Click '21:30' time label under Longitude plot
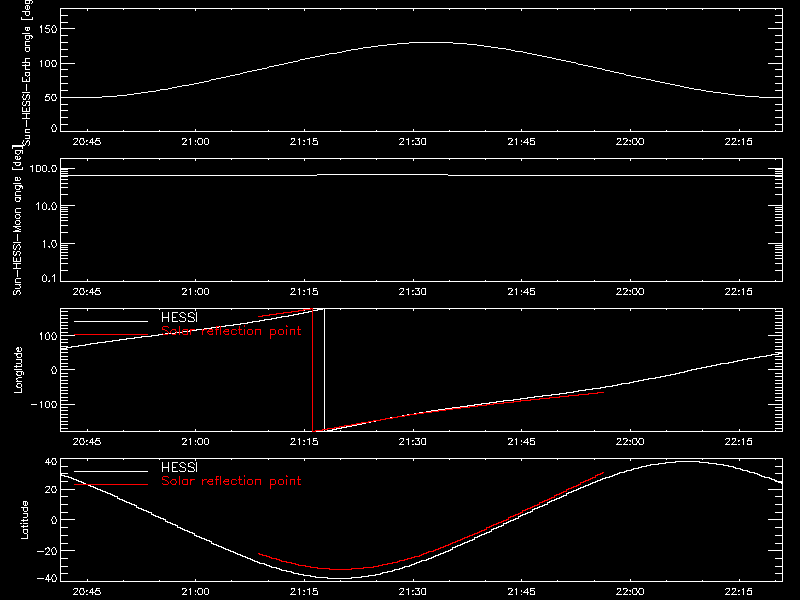Screen dimensions: 800x600 (x=413, y=442)
